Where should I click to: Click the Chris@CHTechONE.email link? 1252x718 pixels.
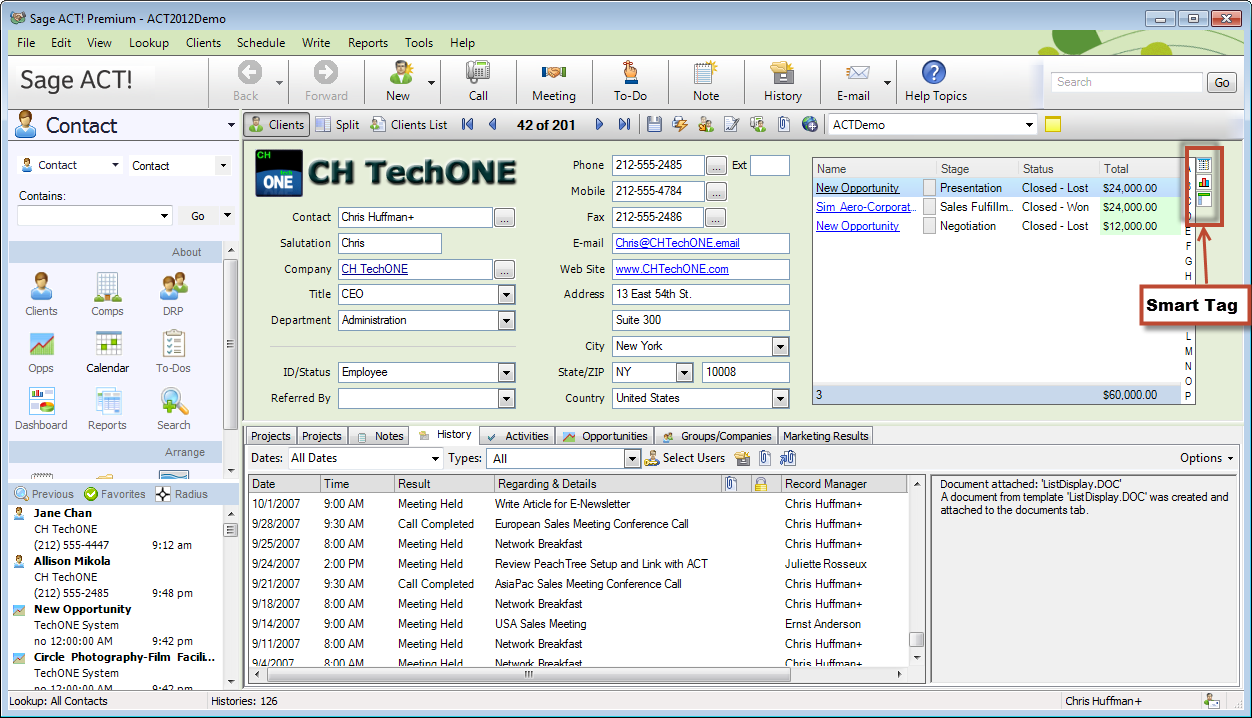pyautogui.click(x=678, y=243)
